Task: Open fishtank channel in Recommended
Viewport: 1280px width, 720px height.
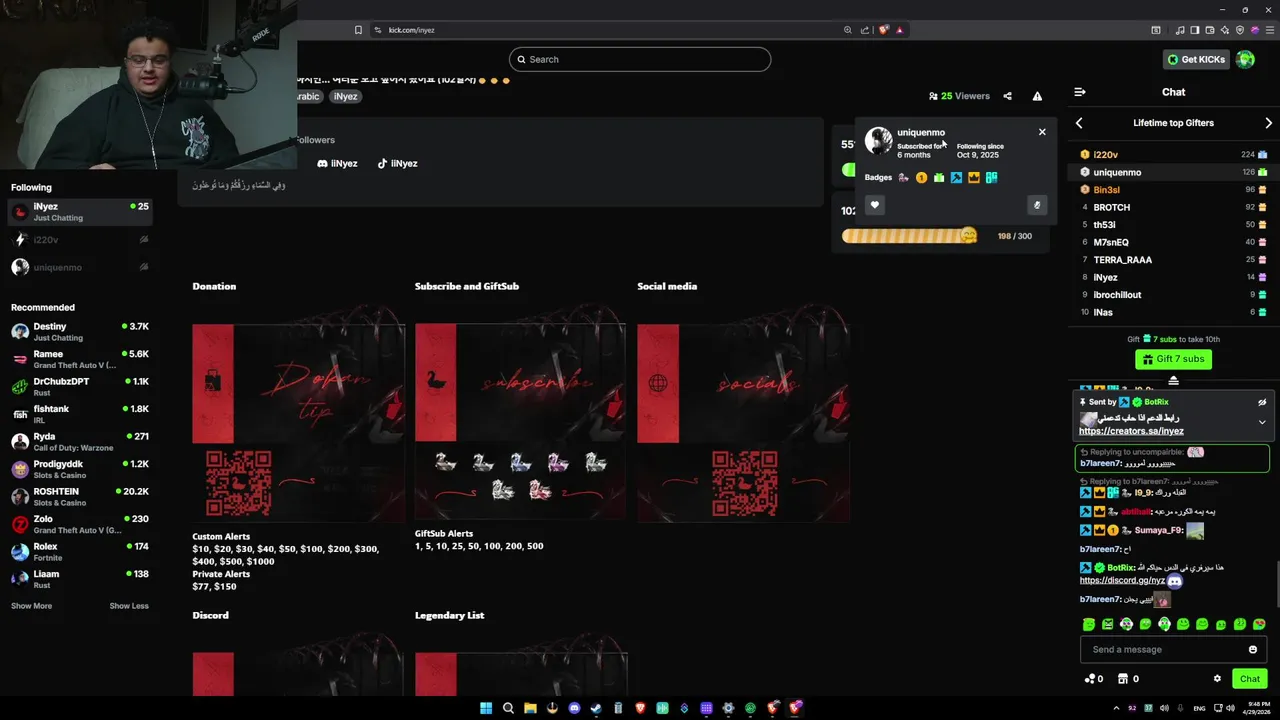Action: (x=80, y=414)
